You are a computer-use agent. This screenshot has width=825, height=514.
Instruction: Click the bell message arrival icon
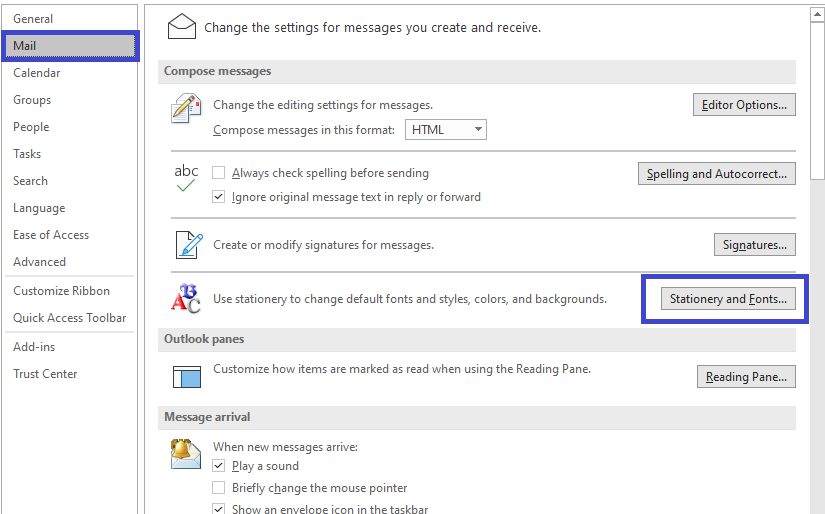(x=186, y=453)
